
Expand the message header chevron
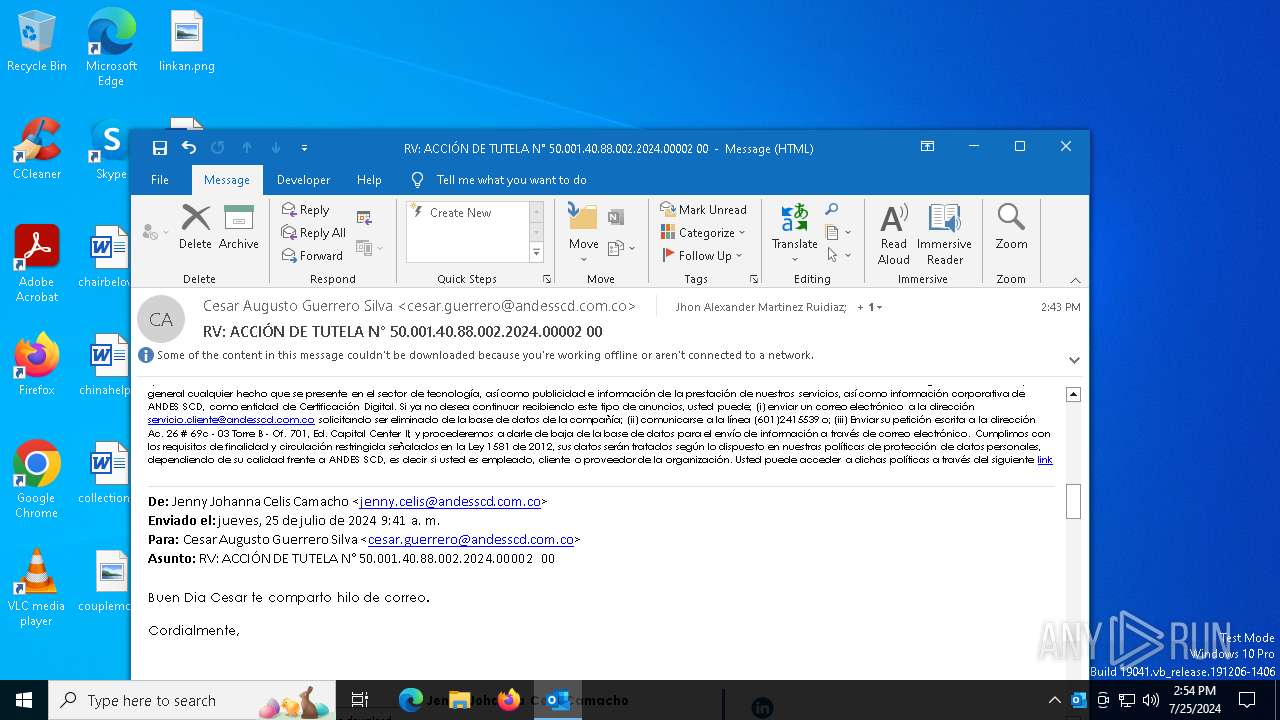coord(1074,360)
